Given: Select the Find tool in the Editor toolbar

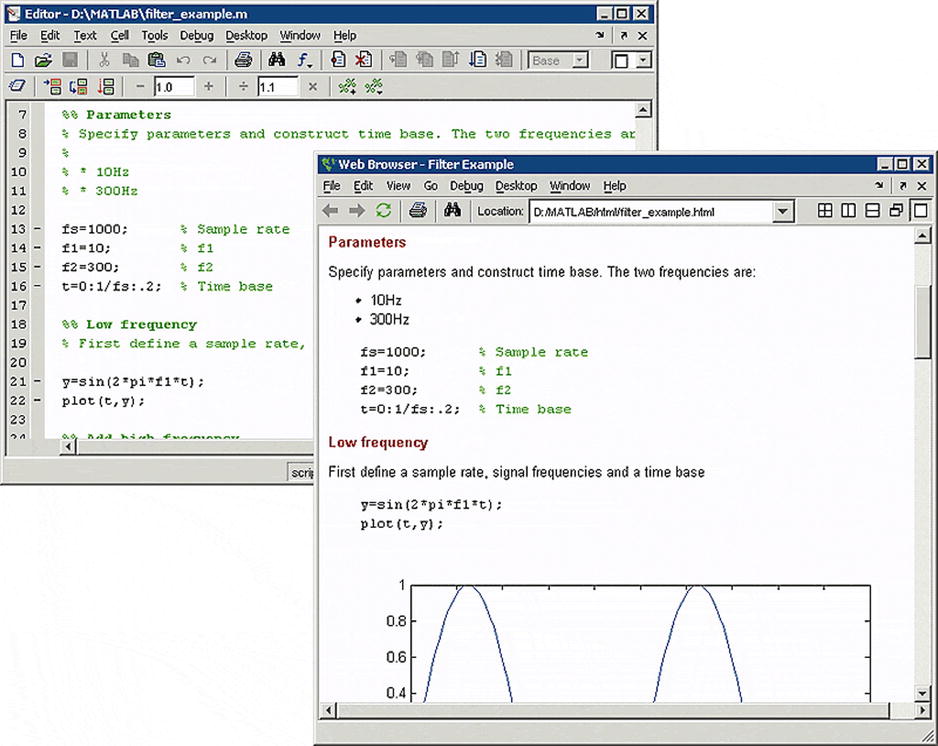Looking at the screenshot, I should [x=274, y=59].
